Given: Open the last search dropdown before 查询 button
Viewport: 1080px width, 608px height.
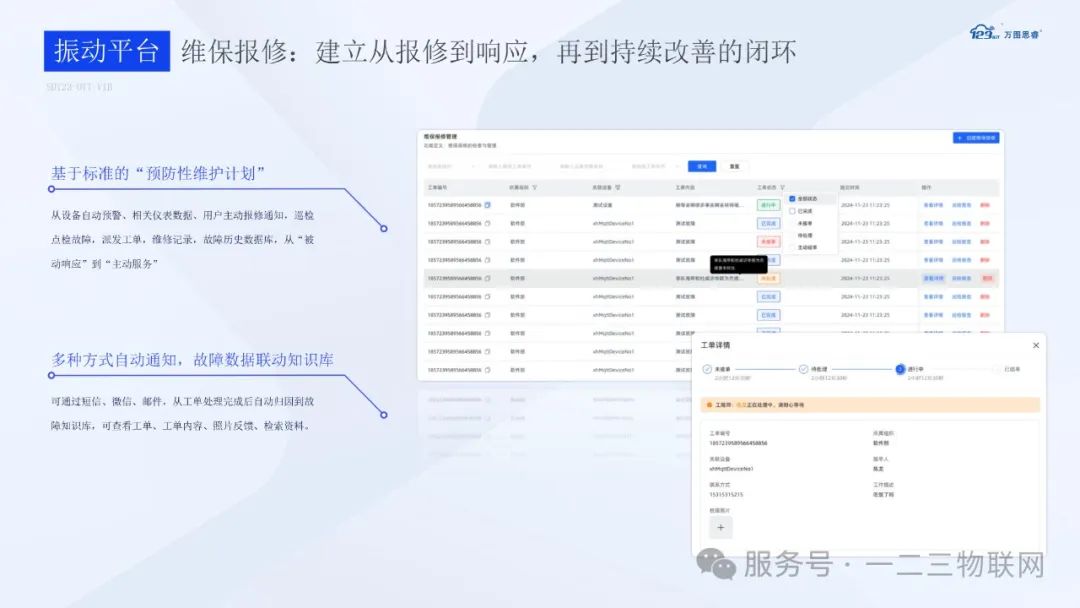Looking at the screenshot, I should pyautogui.click(x=656, y=167).
